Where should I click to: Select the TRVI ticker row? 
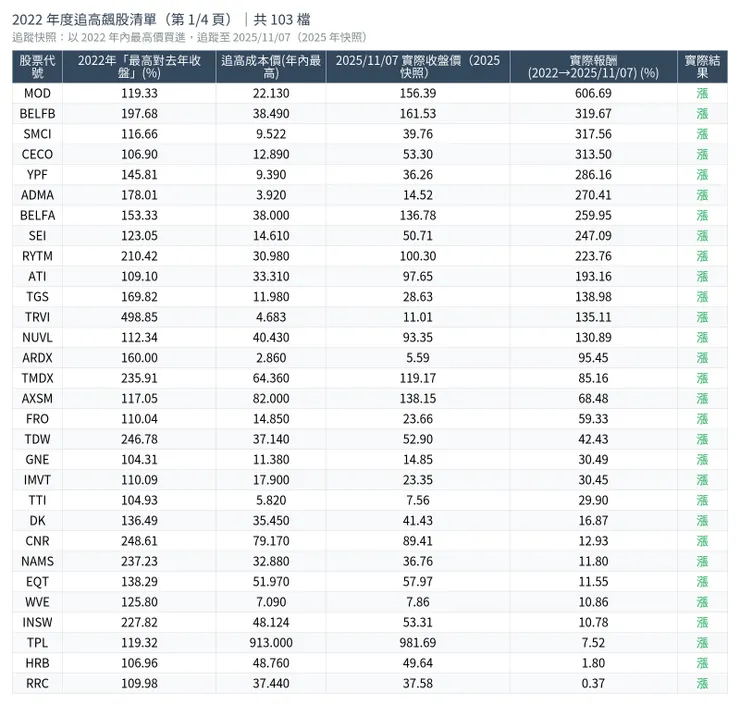tap(37, 317)
